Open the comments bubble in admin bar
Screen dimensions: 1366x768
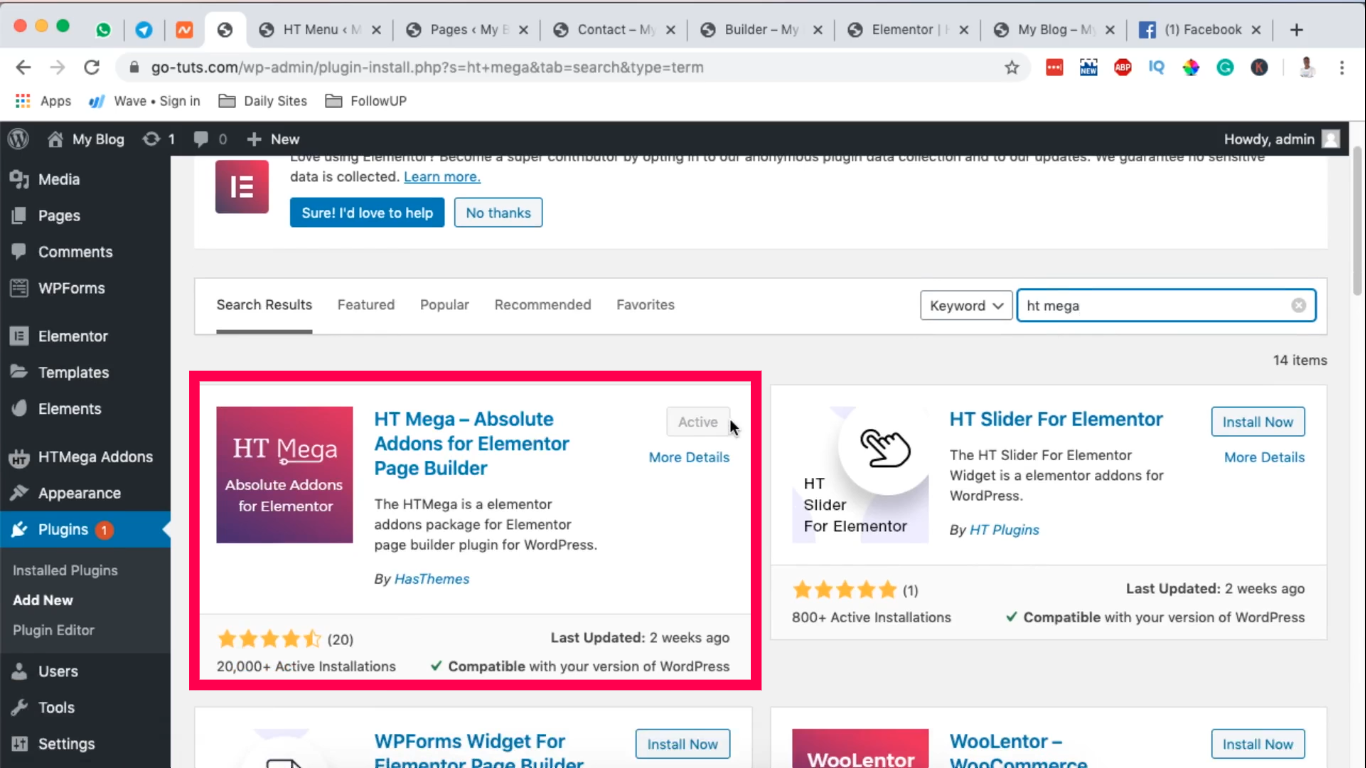210,139
